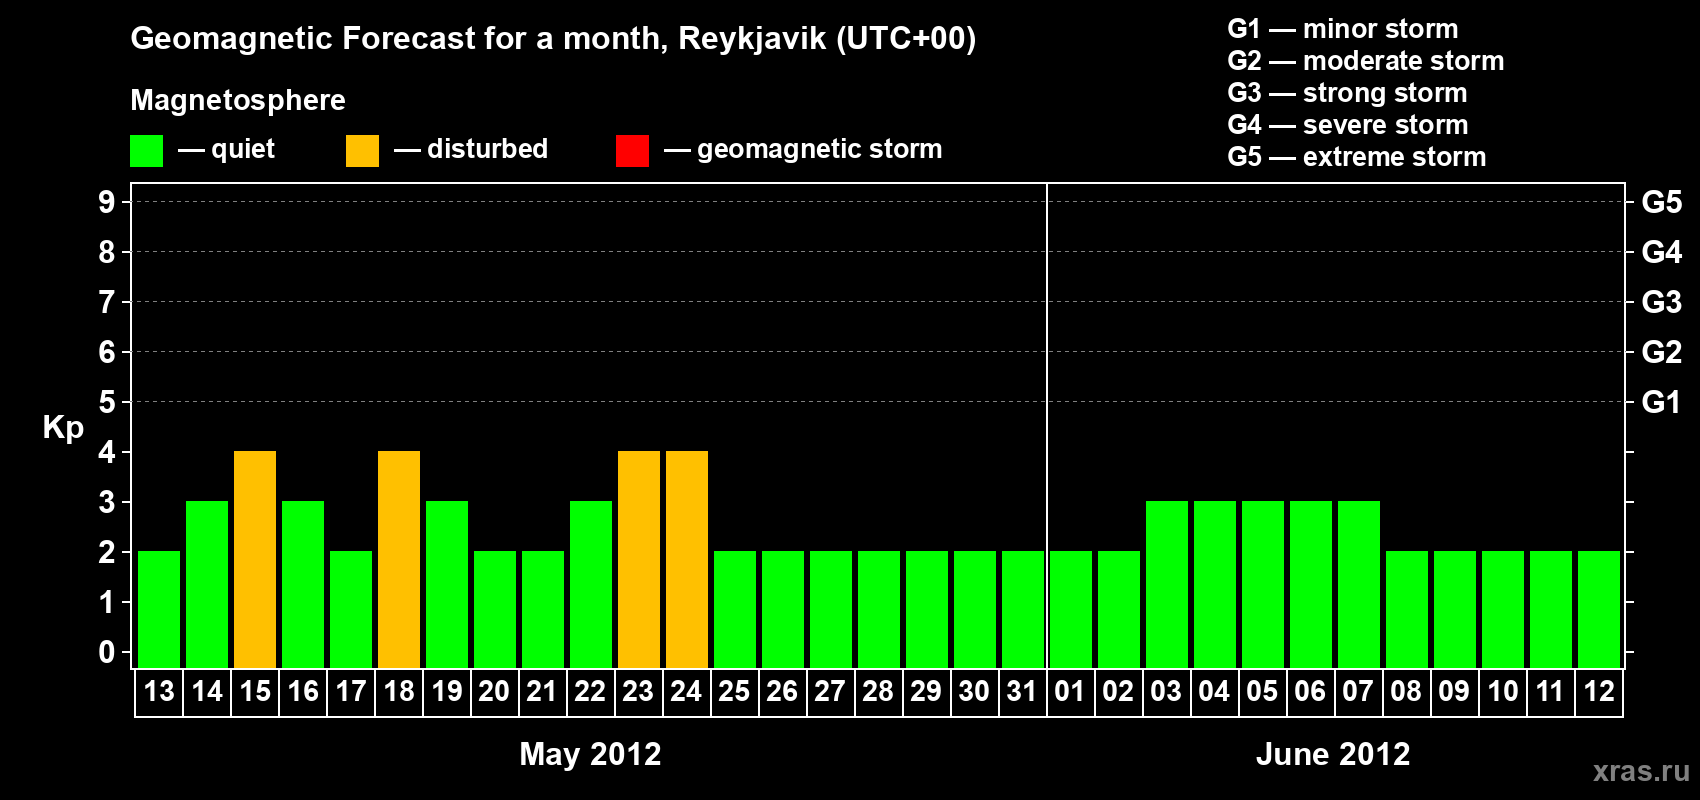Screen dimensions: 1700x800
Task: Click the Kp value 5 axis label
Action: point(107,402)
